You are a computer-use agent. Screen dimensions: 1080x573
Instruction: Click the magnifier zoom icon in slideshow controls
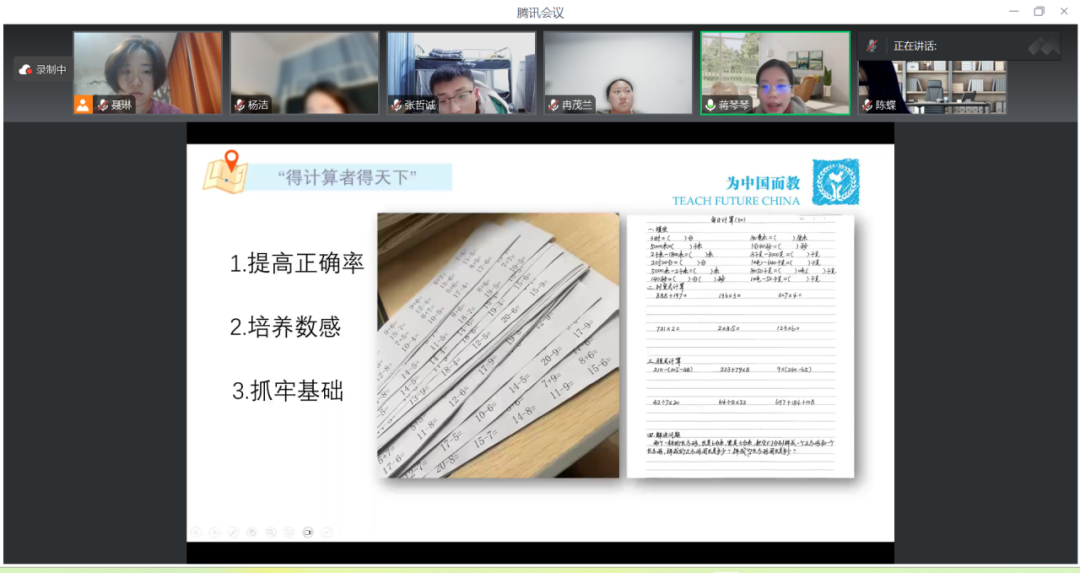click(271, 532)
